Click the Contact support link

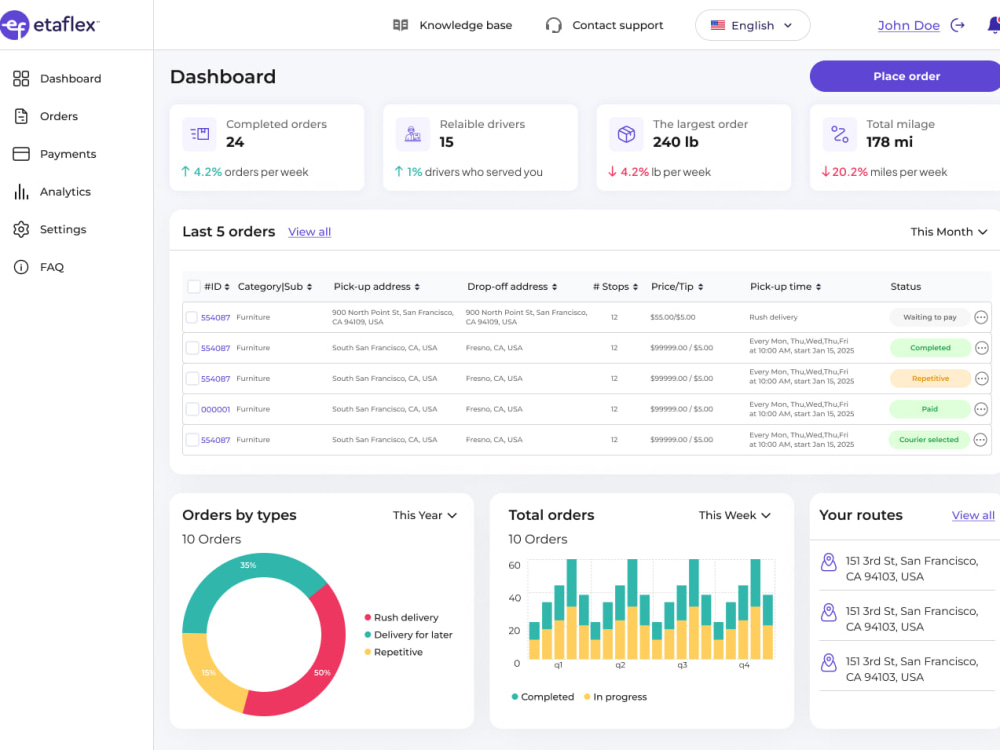click(617, 25)
